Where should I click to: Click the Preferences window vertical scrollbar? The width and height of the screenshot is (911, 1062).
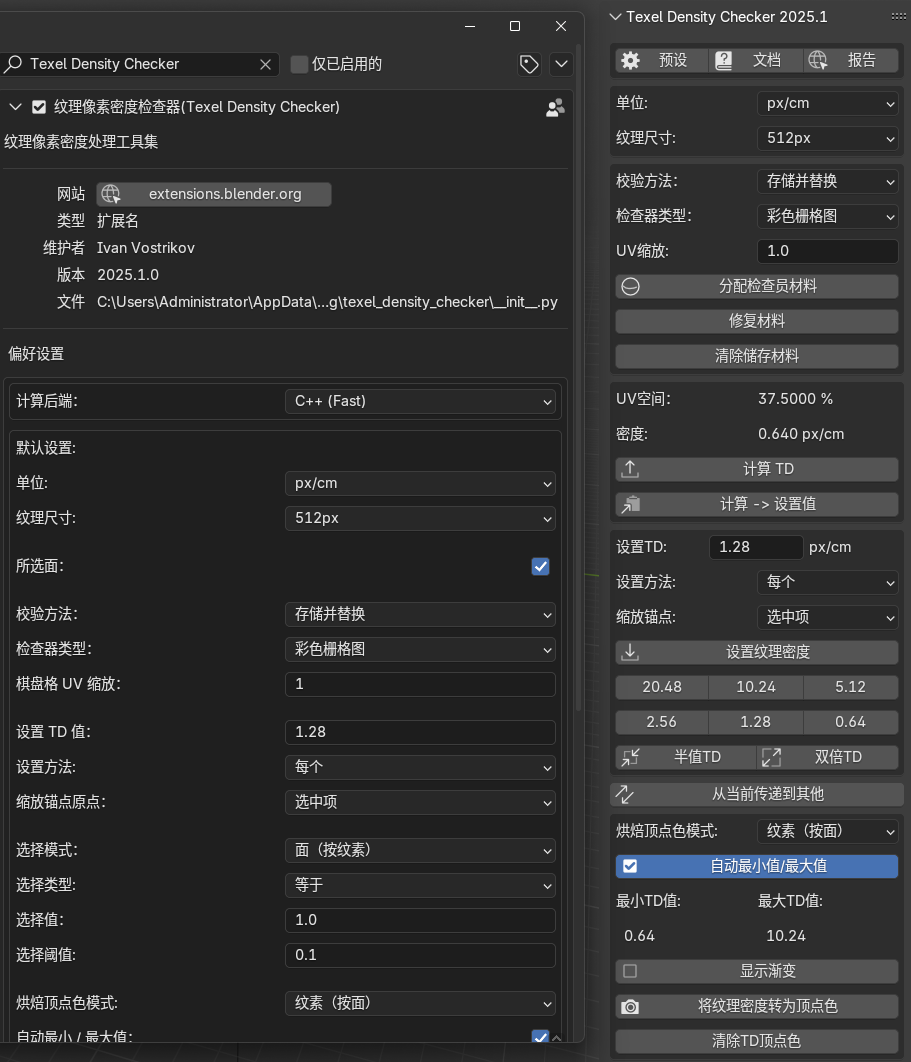[579, 376]
